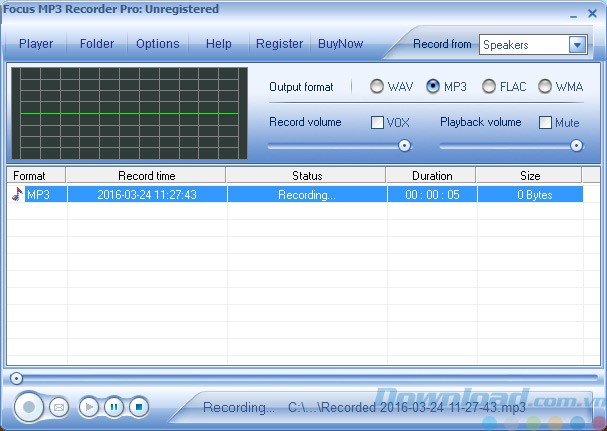Image resolution: width=607 pixels, height=431 pixels.
Task: Click the Size column header
Action: 530,175
